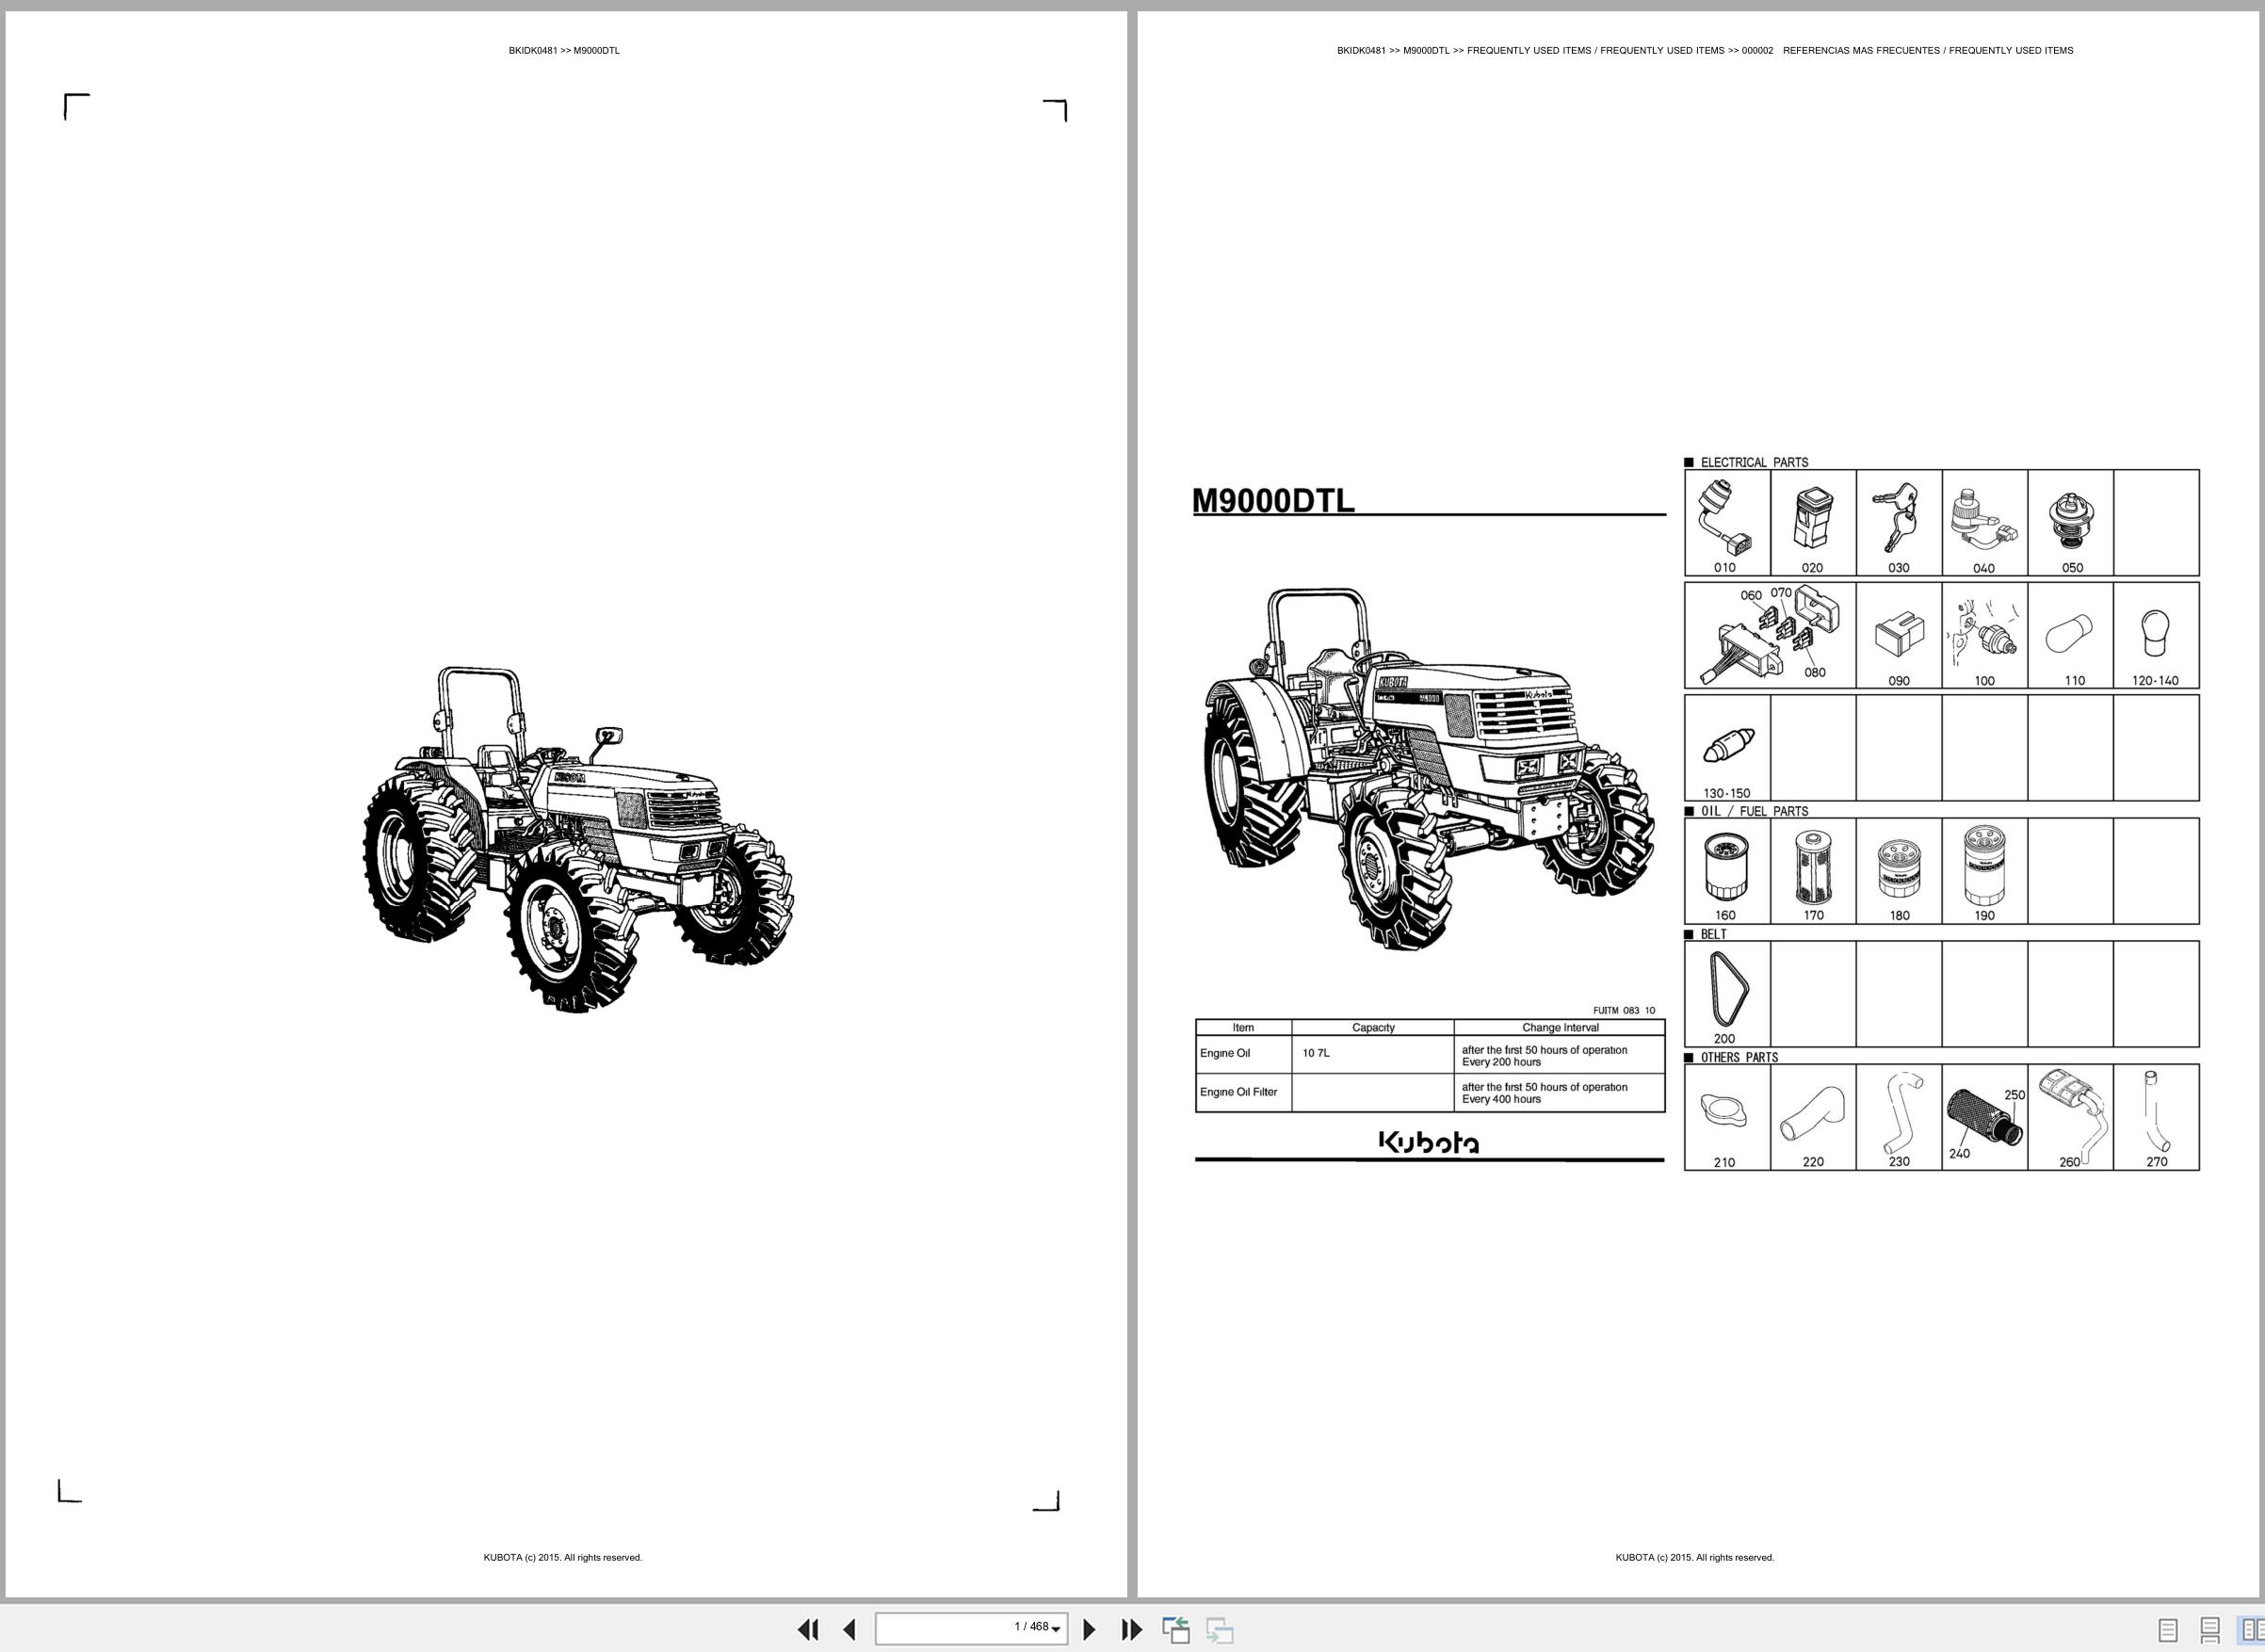
Task: Click the BELT section heading
Action: 1713,934
